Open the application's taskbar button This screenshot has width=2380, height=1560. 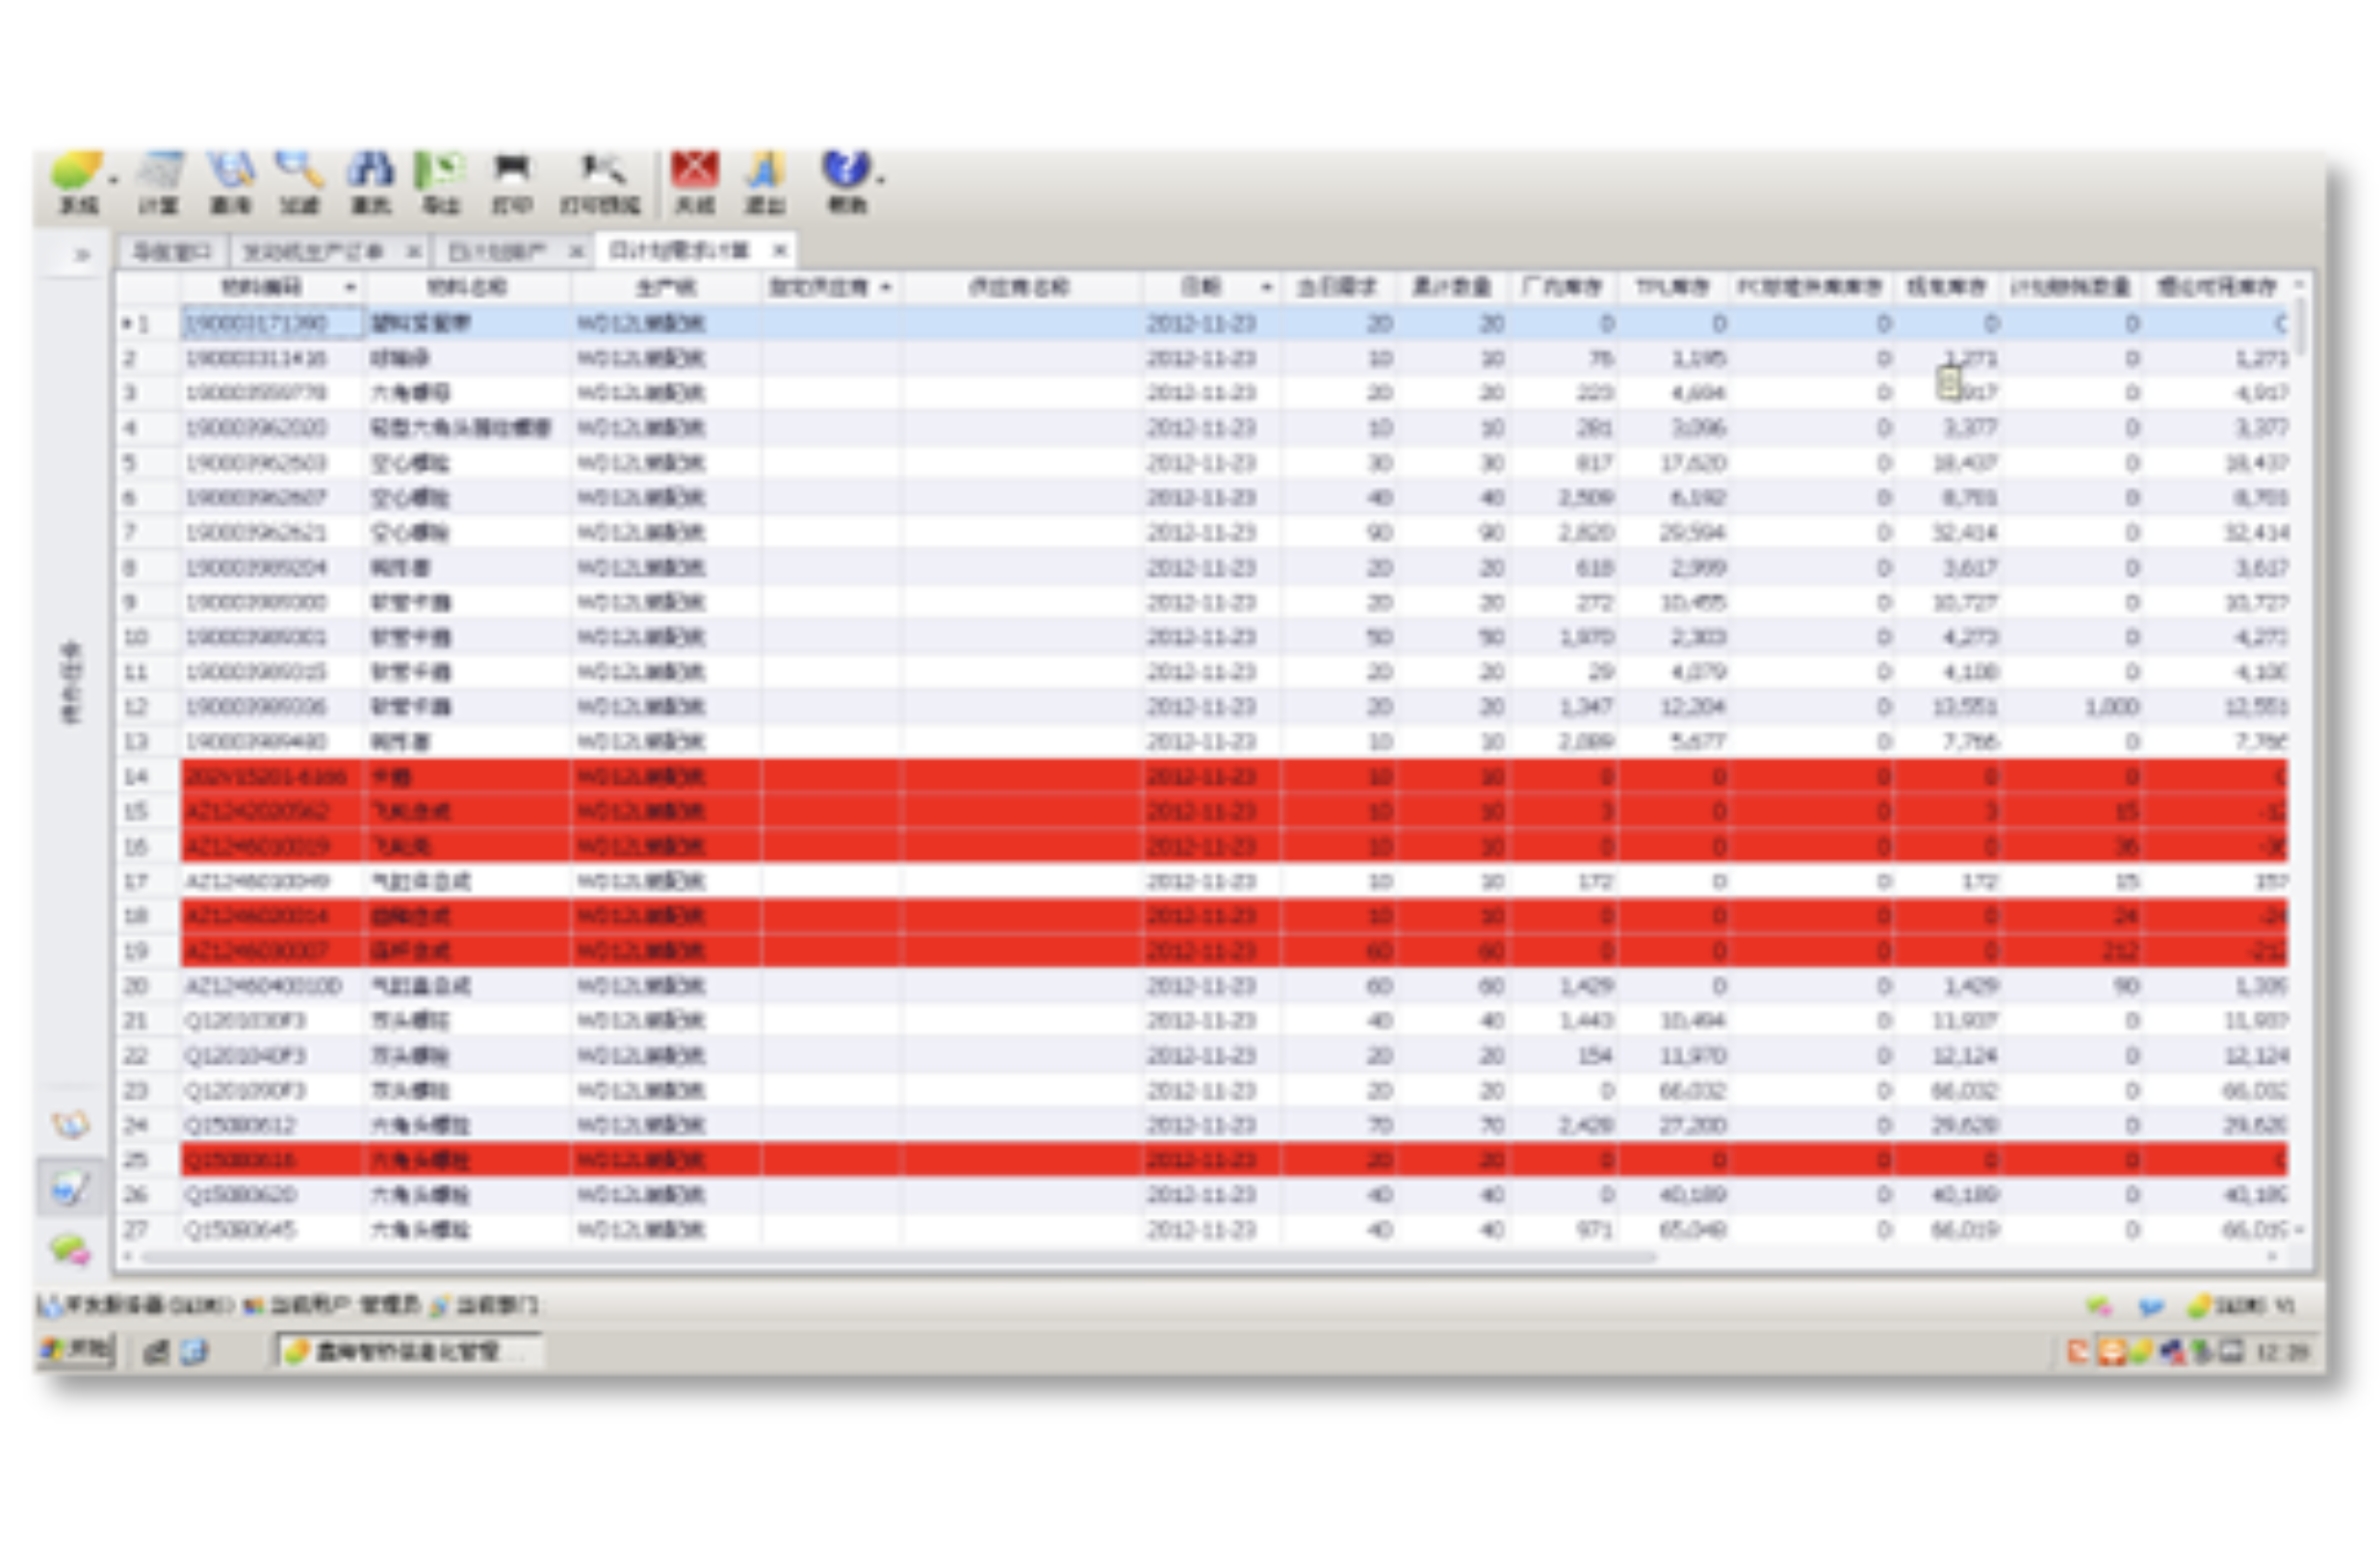coord(408,1352)
